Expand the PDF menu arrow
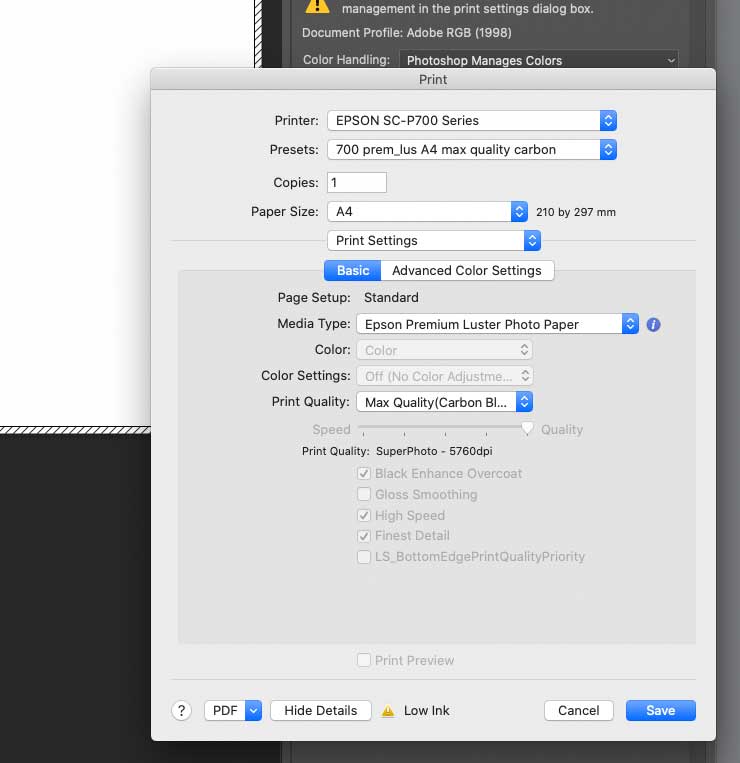 [253, 710]
